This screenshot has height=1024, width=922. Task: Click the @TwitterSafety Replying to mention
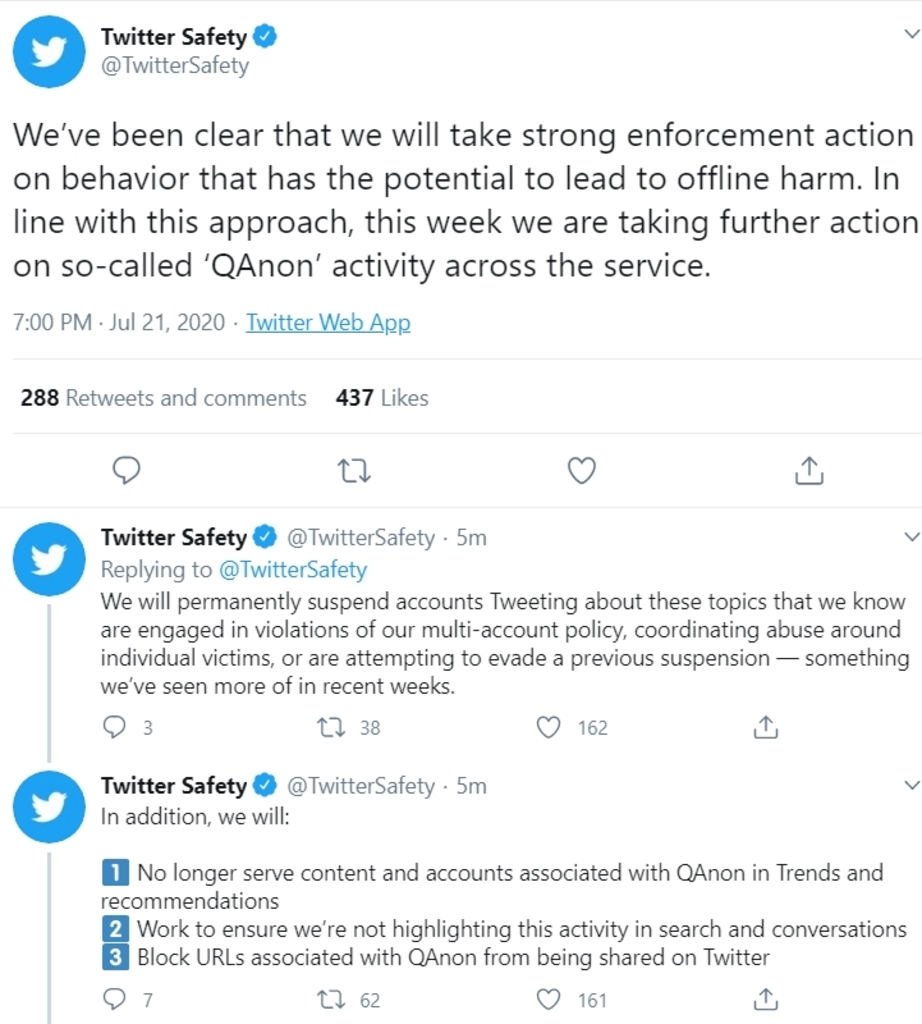292,570
